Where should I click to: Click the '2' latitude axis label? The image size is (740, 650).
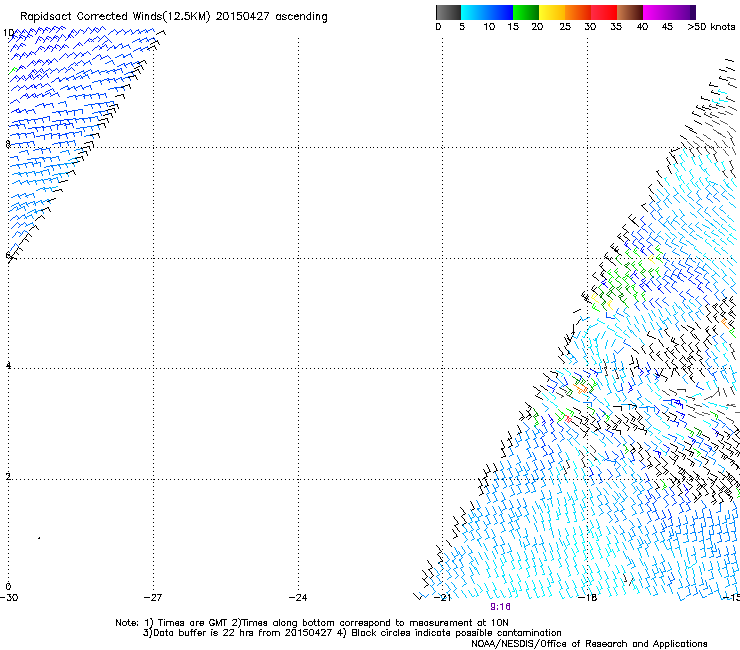(8, 477)
